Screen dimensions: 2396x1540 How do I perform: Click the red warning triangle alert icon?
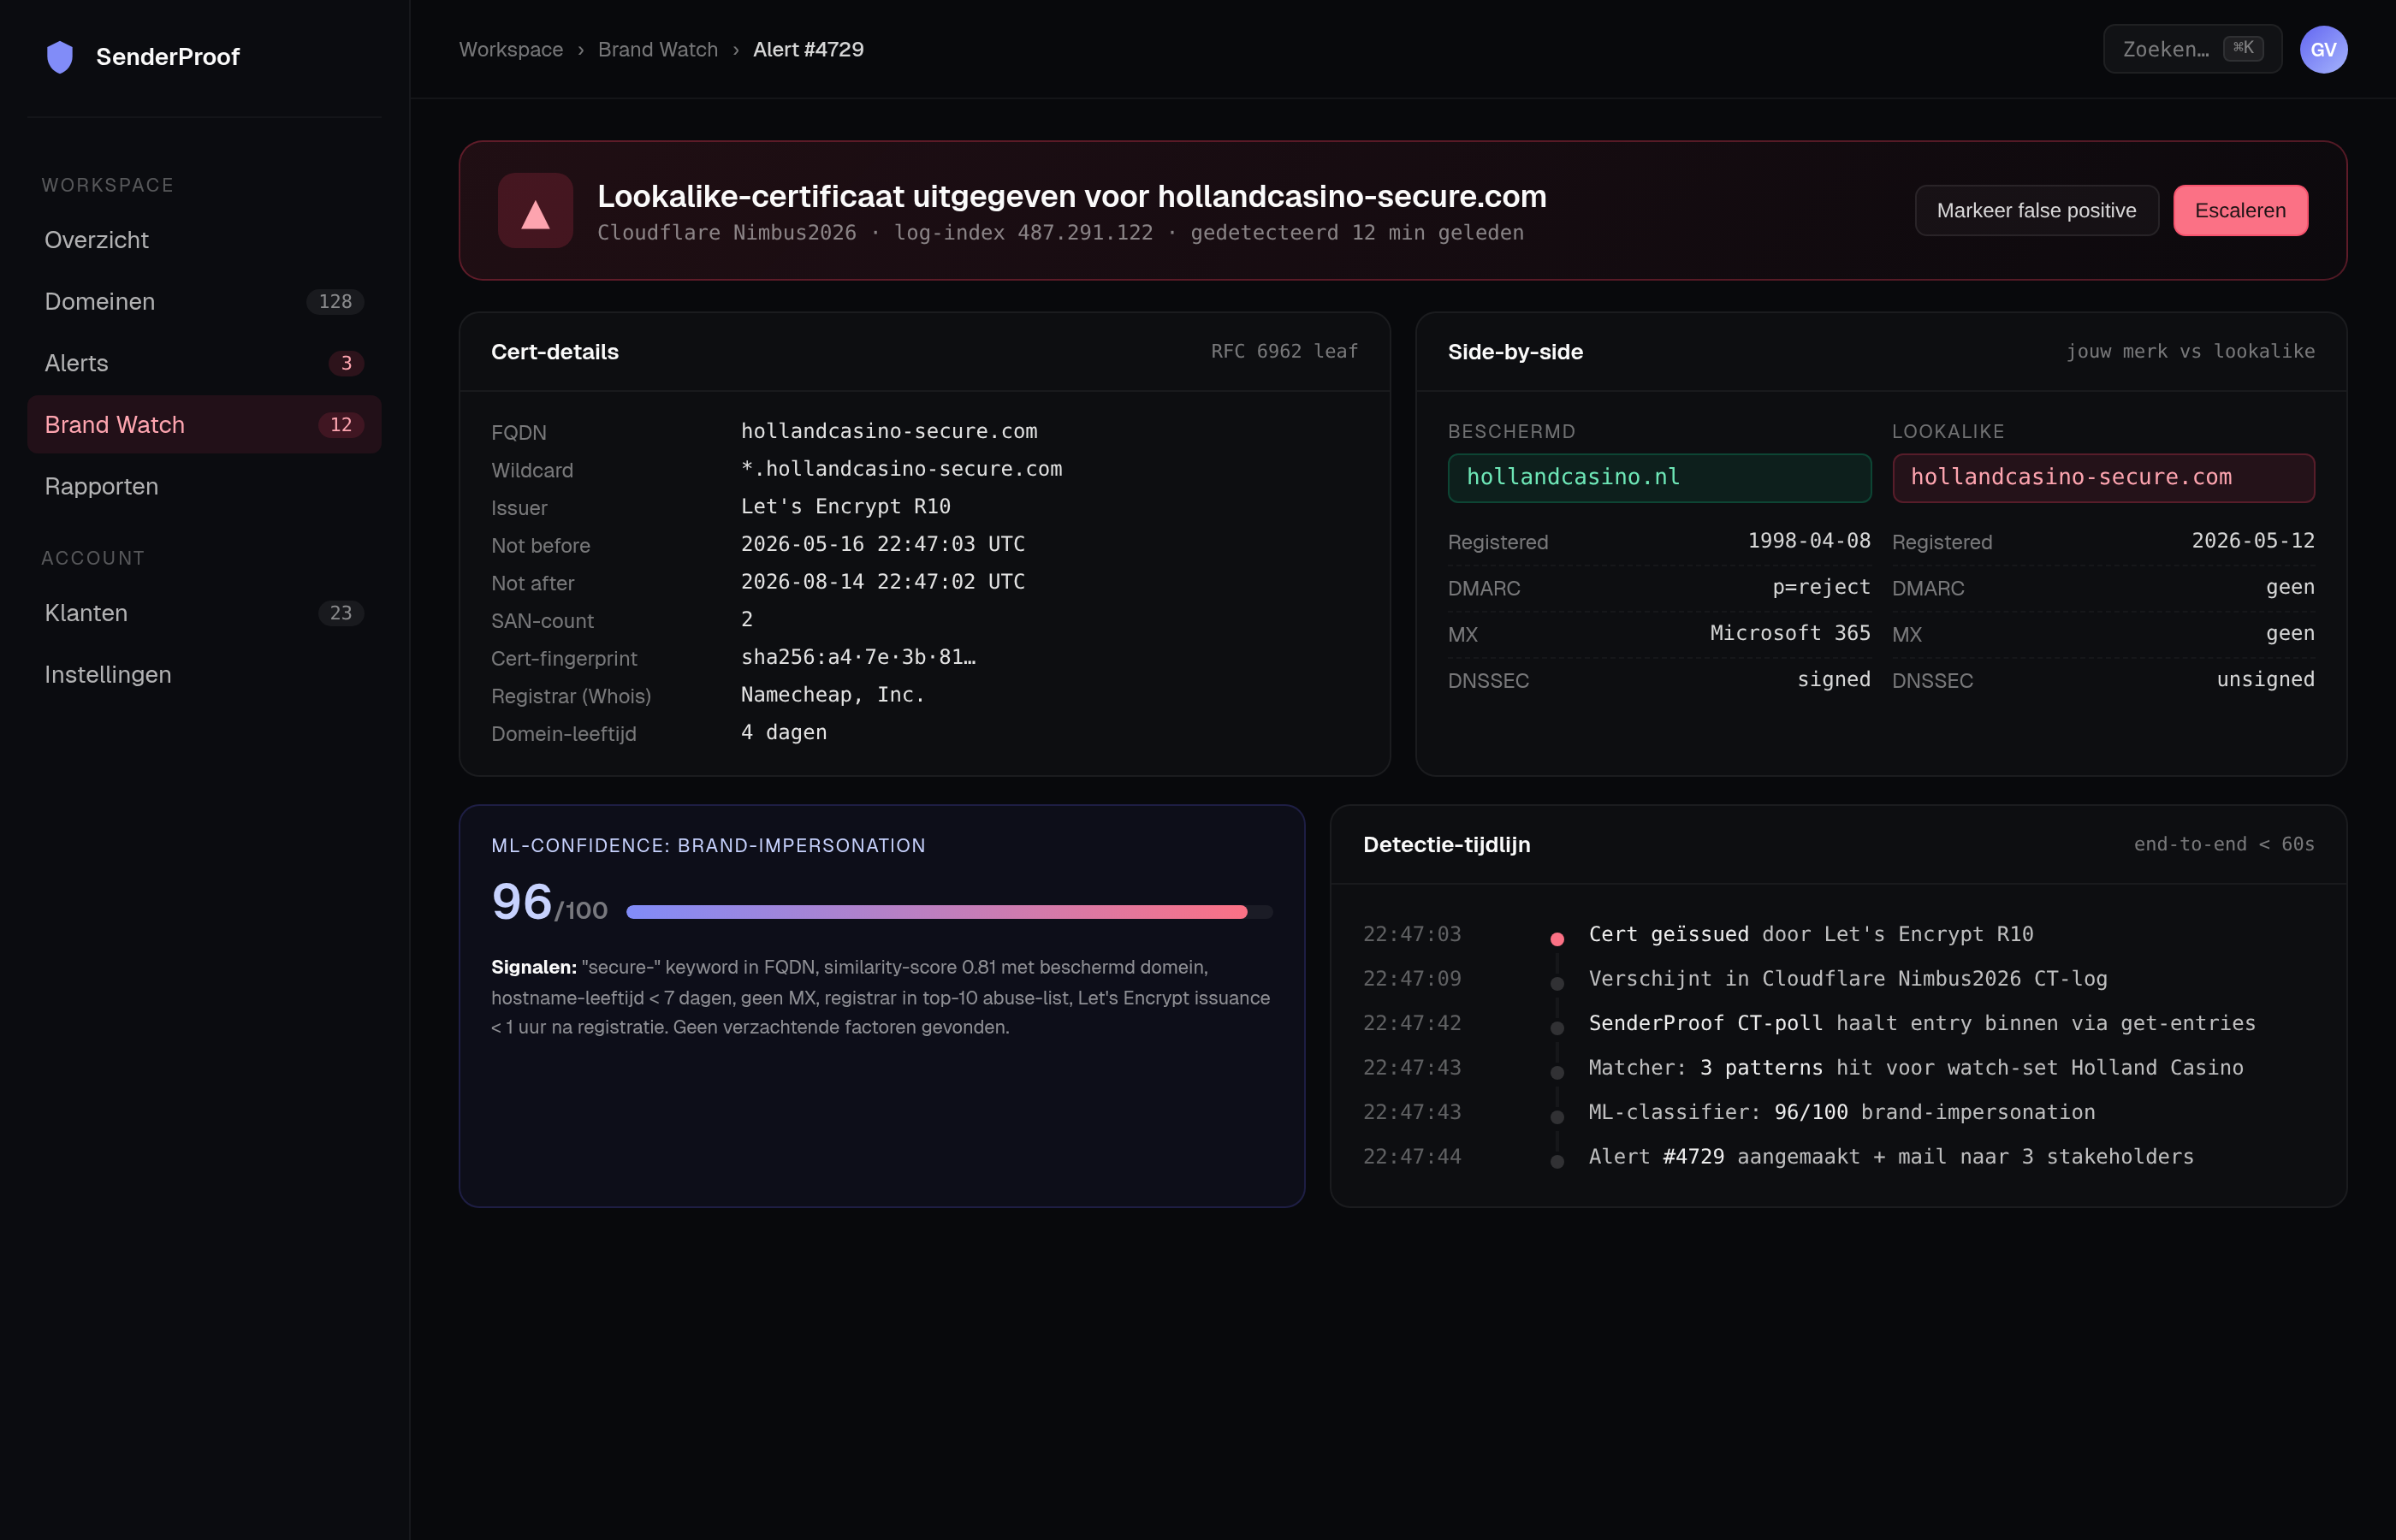coord(535,210)
